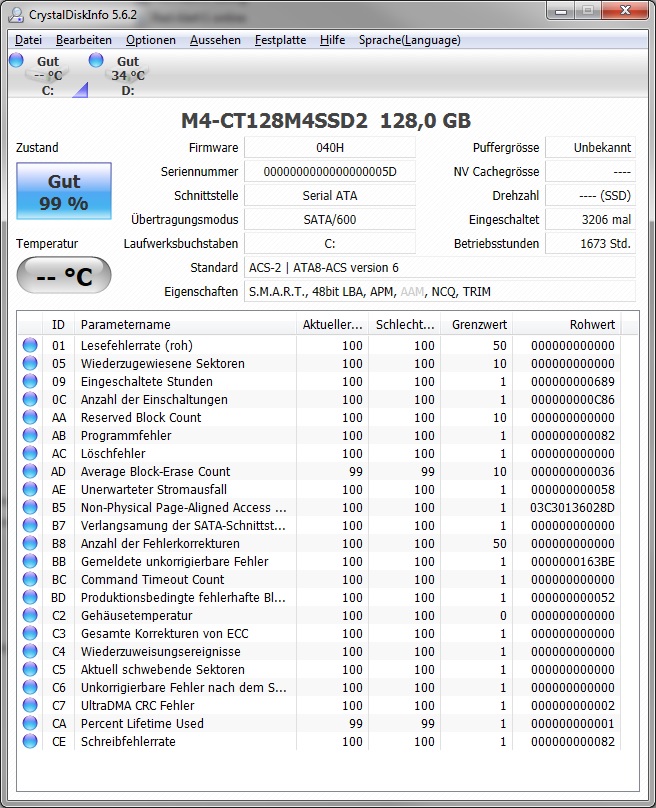Click status icon of Percent Lifetime Used row
656x808 pixels.
coord(30,723)
